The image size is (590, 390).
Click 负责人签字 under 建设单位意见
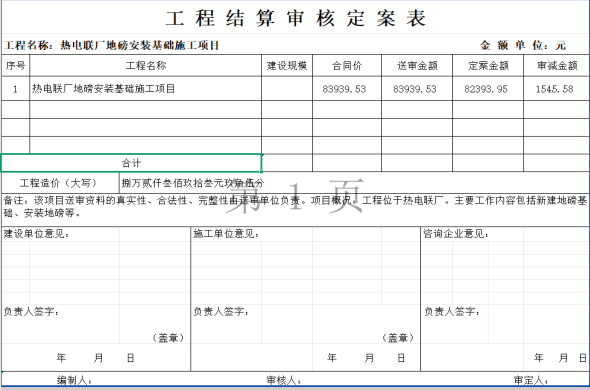pyautogui.click(x=31, y=312)
